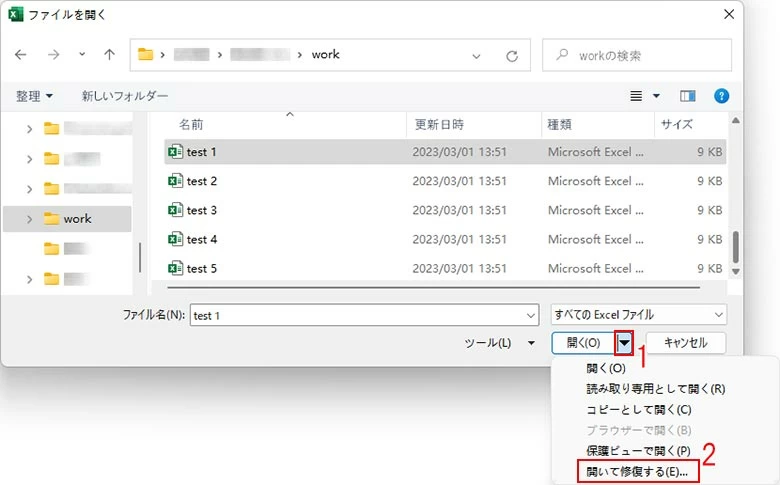Toggle the preview pane icon
This screenshot has height=485, width=780.
click(x=687, y=96)
